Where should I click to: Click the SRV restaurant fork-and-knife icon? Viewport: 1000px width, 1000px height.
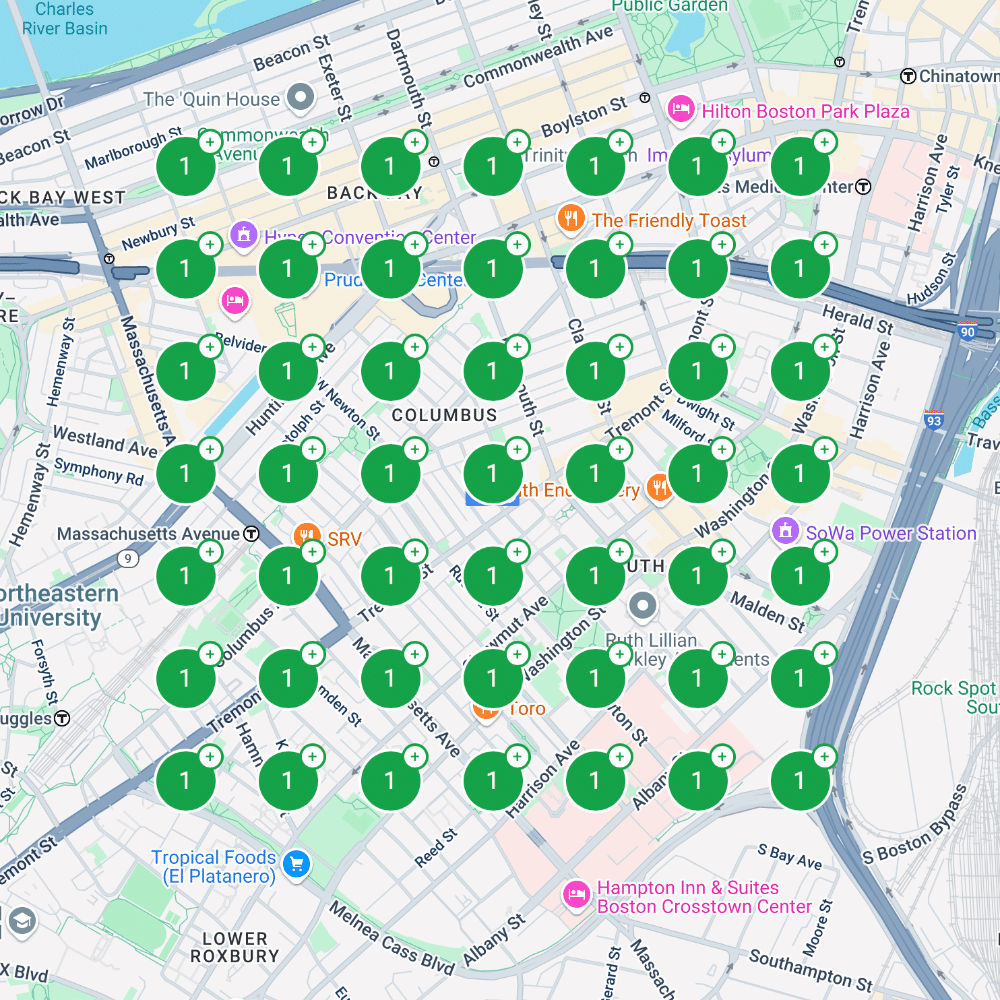click(x=305, y=534)
